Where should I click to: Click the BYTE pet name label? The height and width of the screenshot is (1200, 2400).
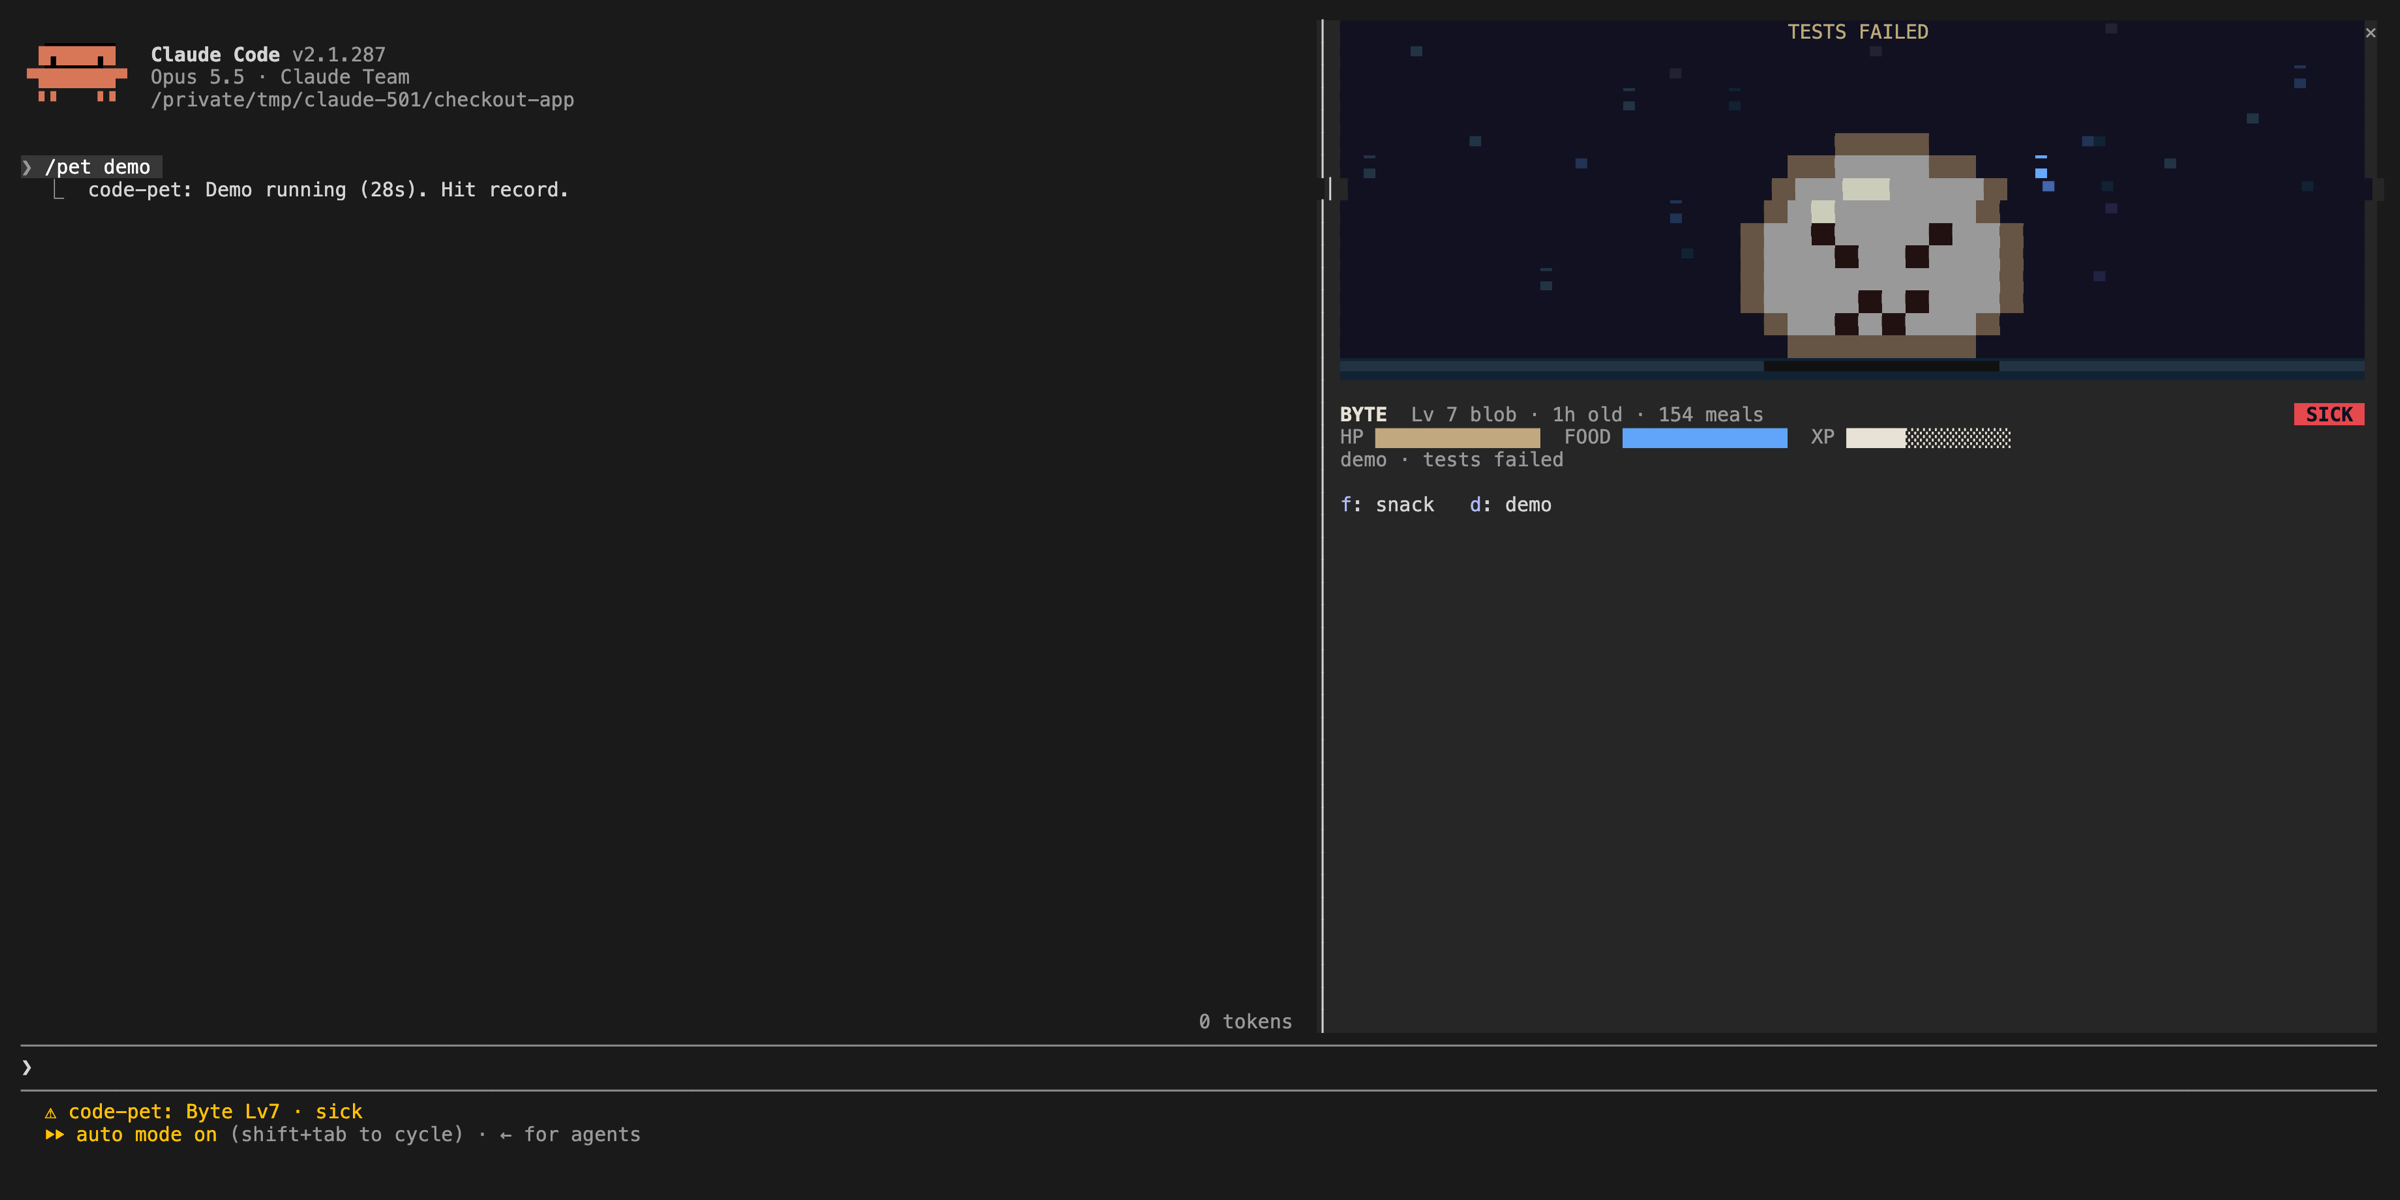click(x=1363, y=415)
